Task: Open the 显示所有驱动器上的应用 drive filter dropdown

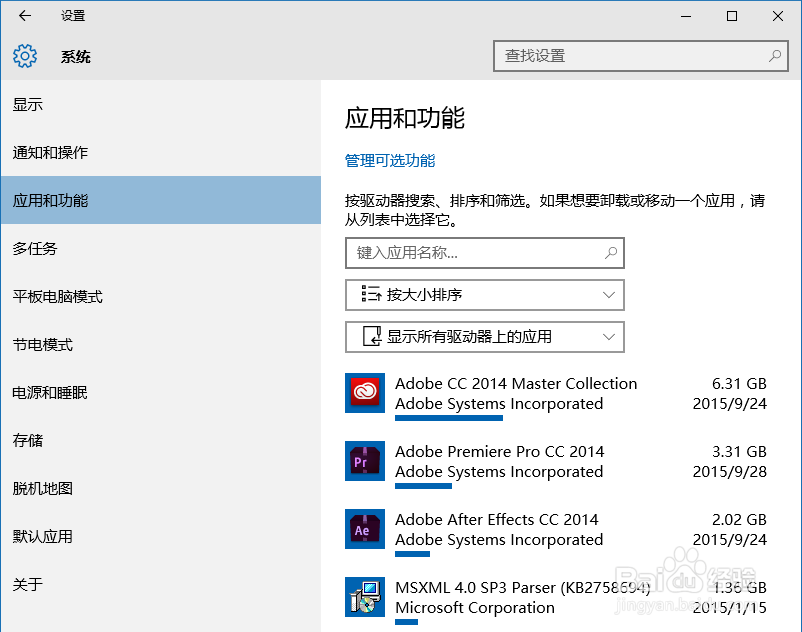Action: pyautogui.click(x=485, y=336)
